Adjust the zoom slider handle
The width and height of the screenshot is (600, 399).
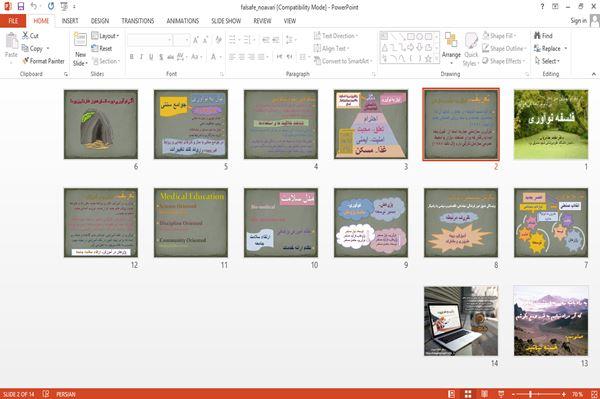tap(530, 394)
